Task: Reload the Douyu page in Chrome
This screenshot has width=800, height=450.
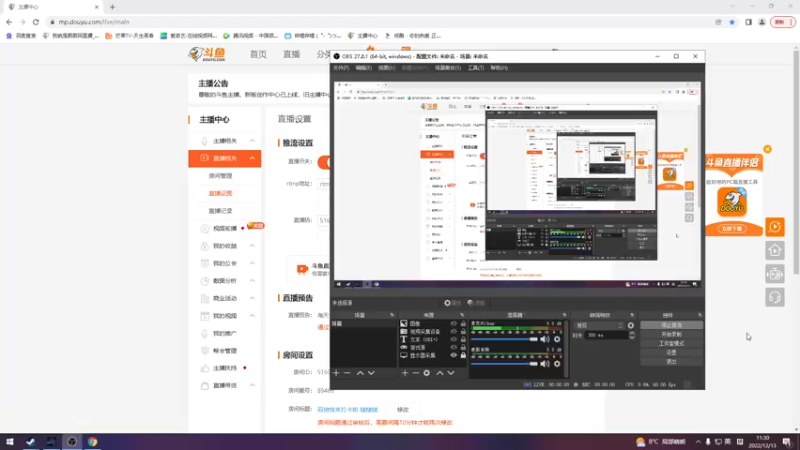Action: coord(36,22)
